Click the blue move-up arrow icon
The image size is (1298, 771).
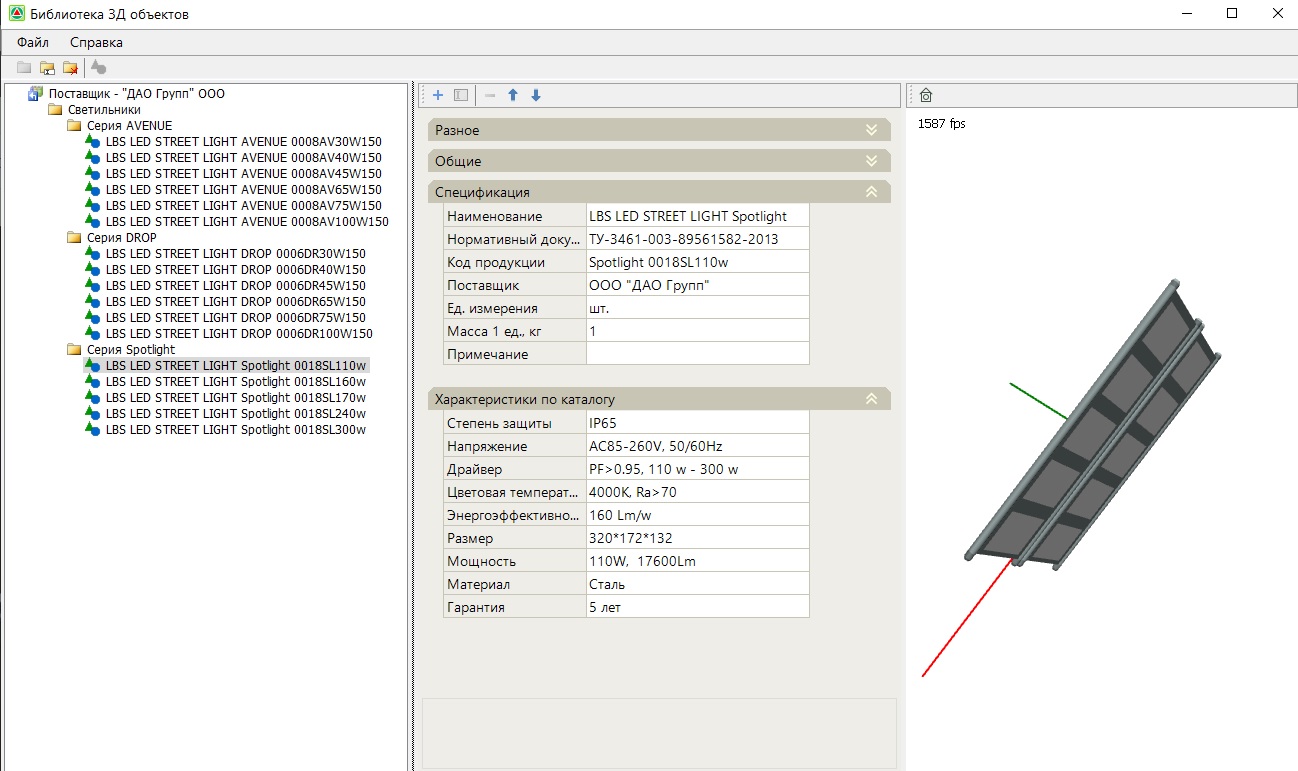coord(513,95)
